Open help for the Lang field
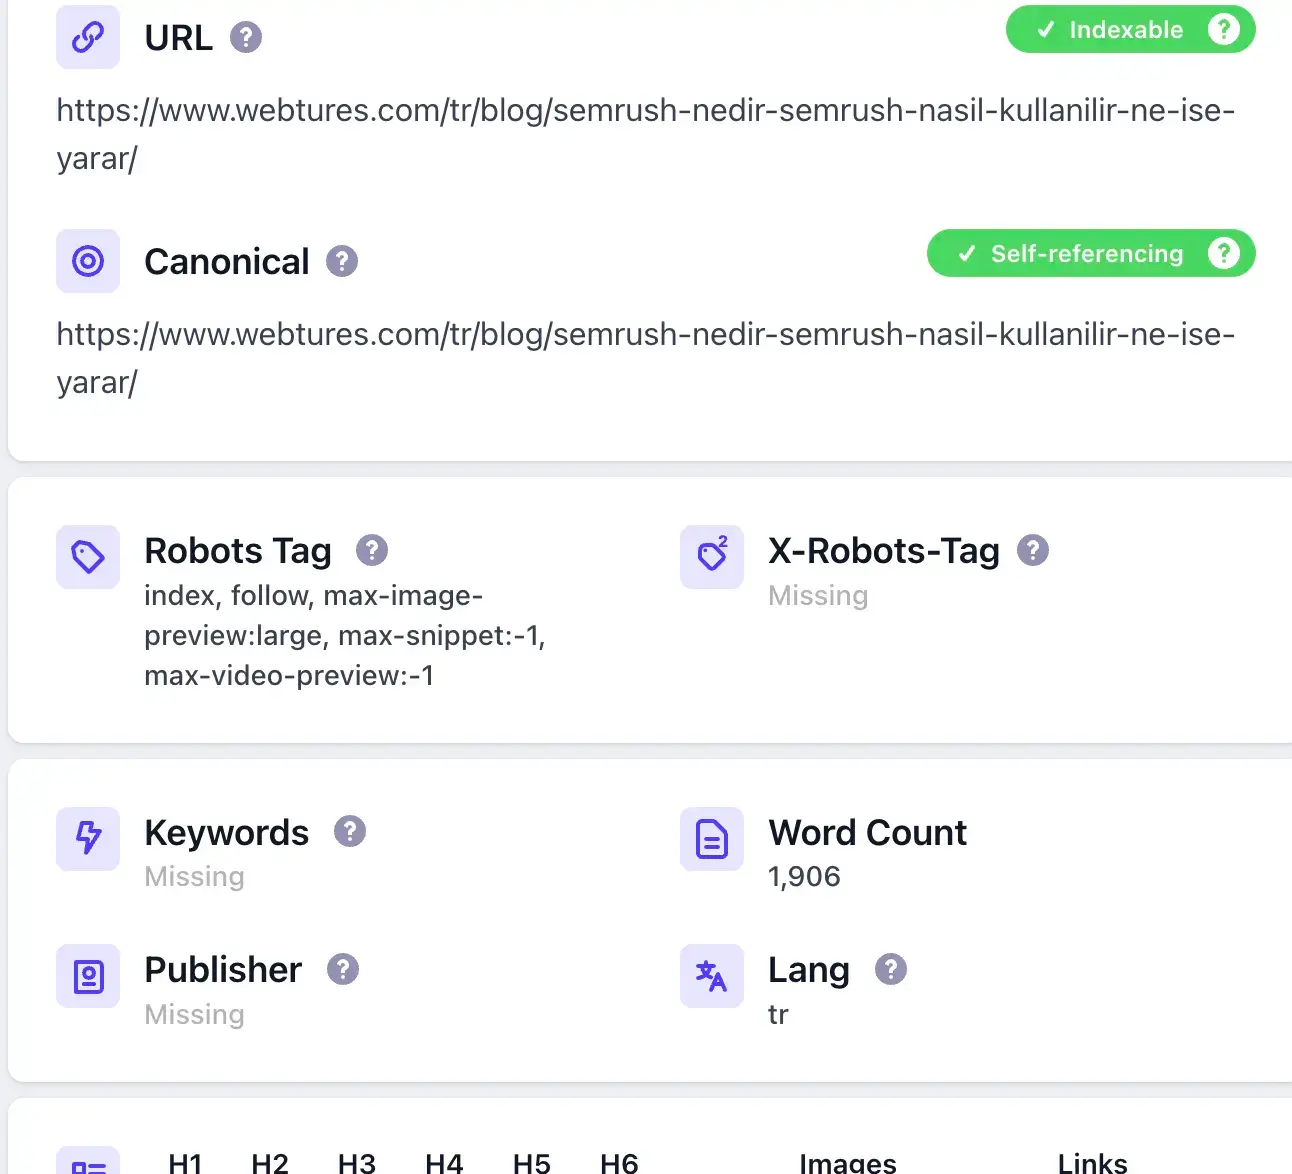This screenshot has width=1292, height=1174. coord(891,968)
